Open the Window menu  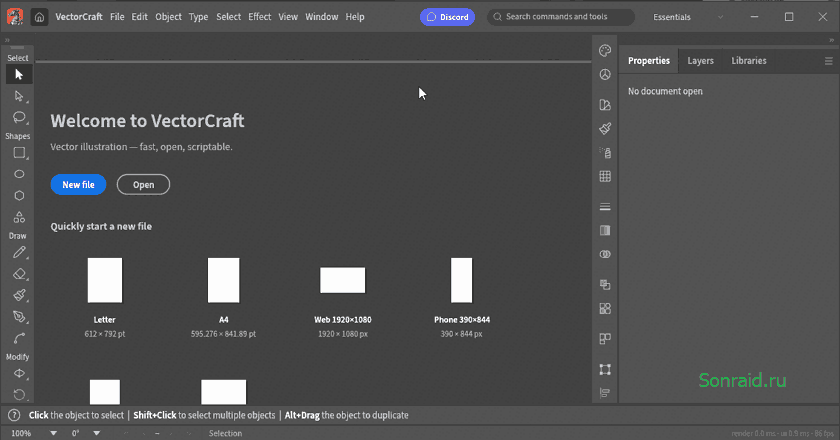pos(321,17)
